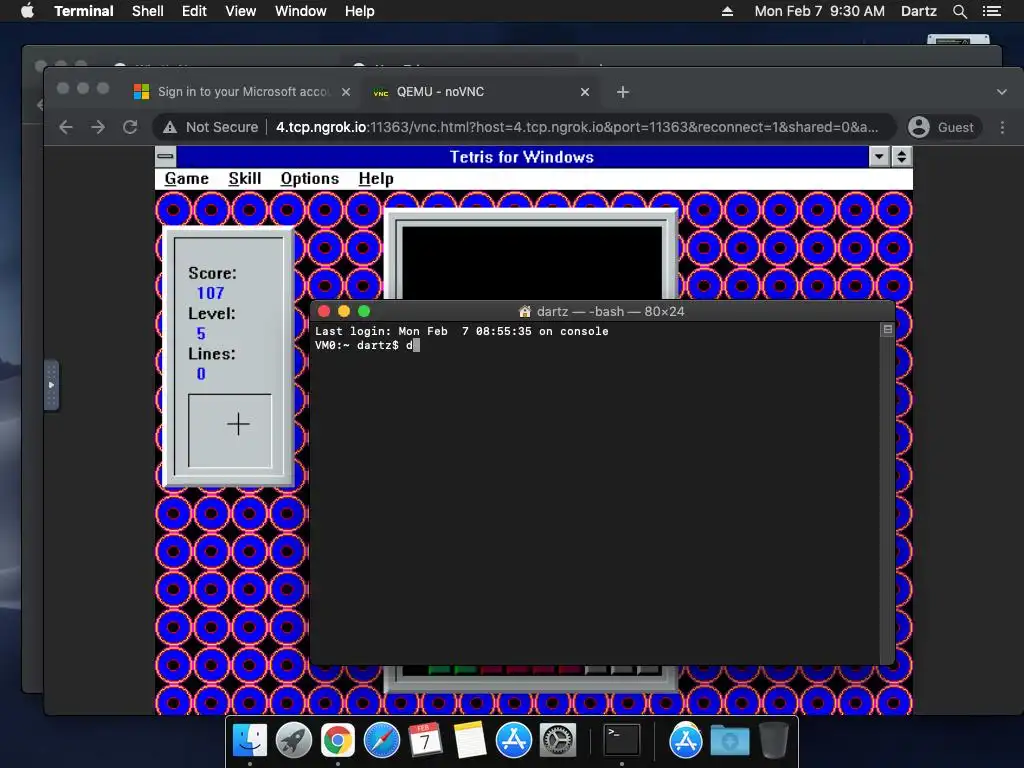
Task: Click Chrome forward arrow
Action: tap(98, 127)
